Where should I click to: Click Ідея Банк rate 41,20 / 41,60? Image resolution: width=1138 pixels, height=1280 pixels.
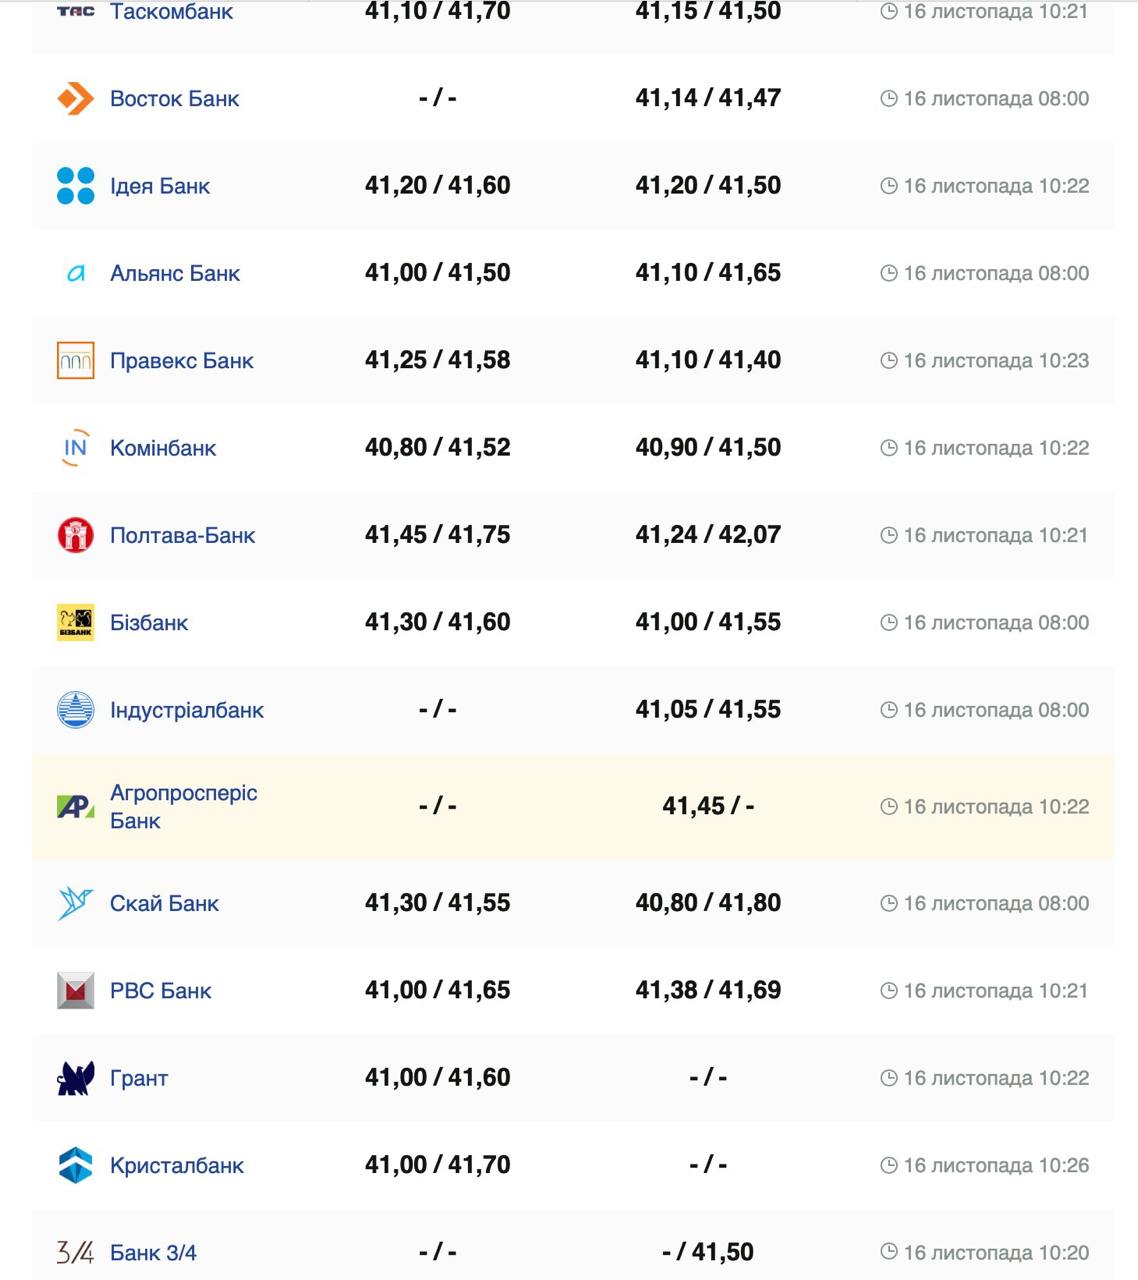[437, 186]
